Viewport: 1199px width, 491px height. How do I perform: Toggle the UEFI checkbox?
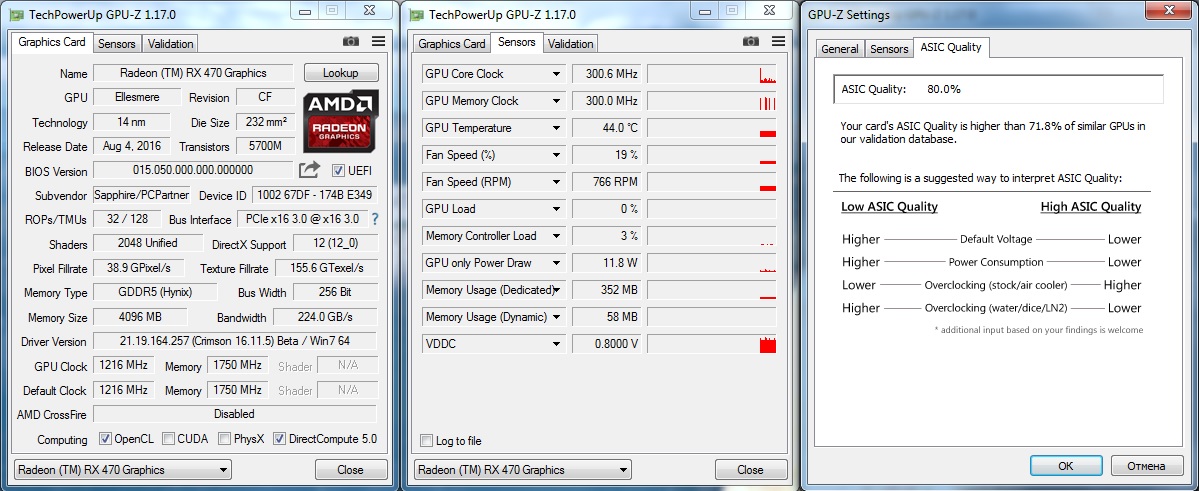coord(338,171)
